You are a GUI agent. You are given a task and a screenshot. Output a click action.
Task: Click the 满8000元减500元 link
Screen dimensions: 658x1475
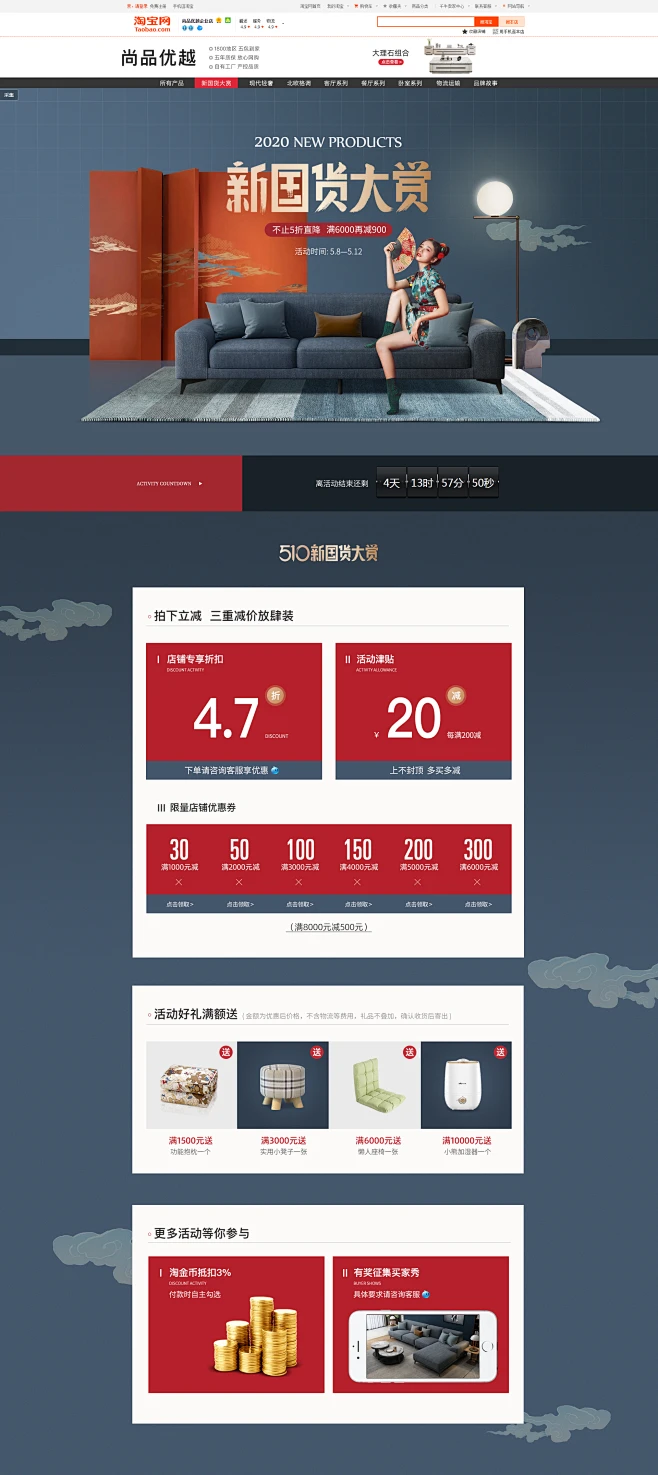coord(329,927)
